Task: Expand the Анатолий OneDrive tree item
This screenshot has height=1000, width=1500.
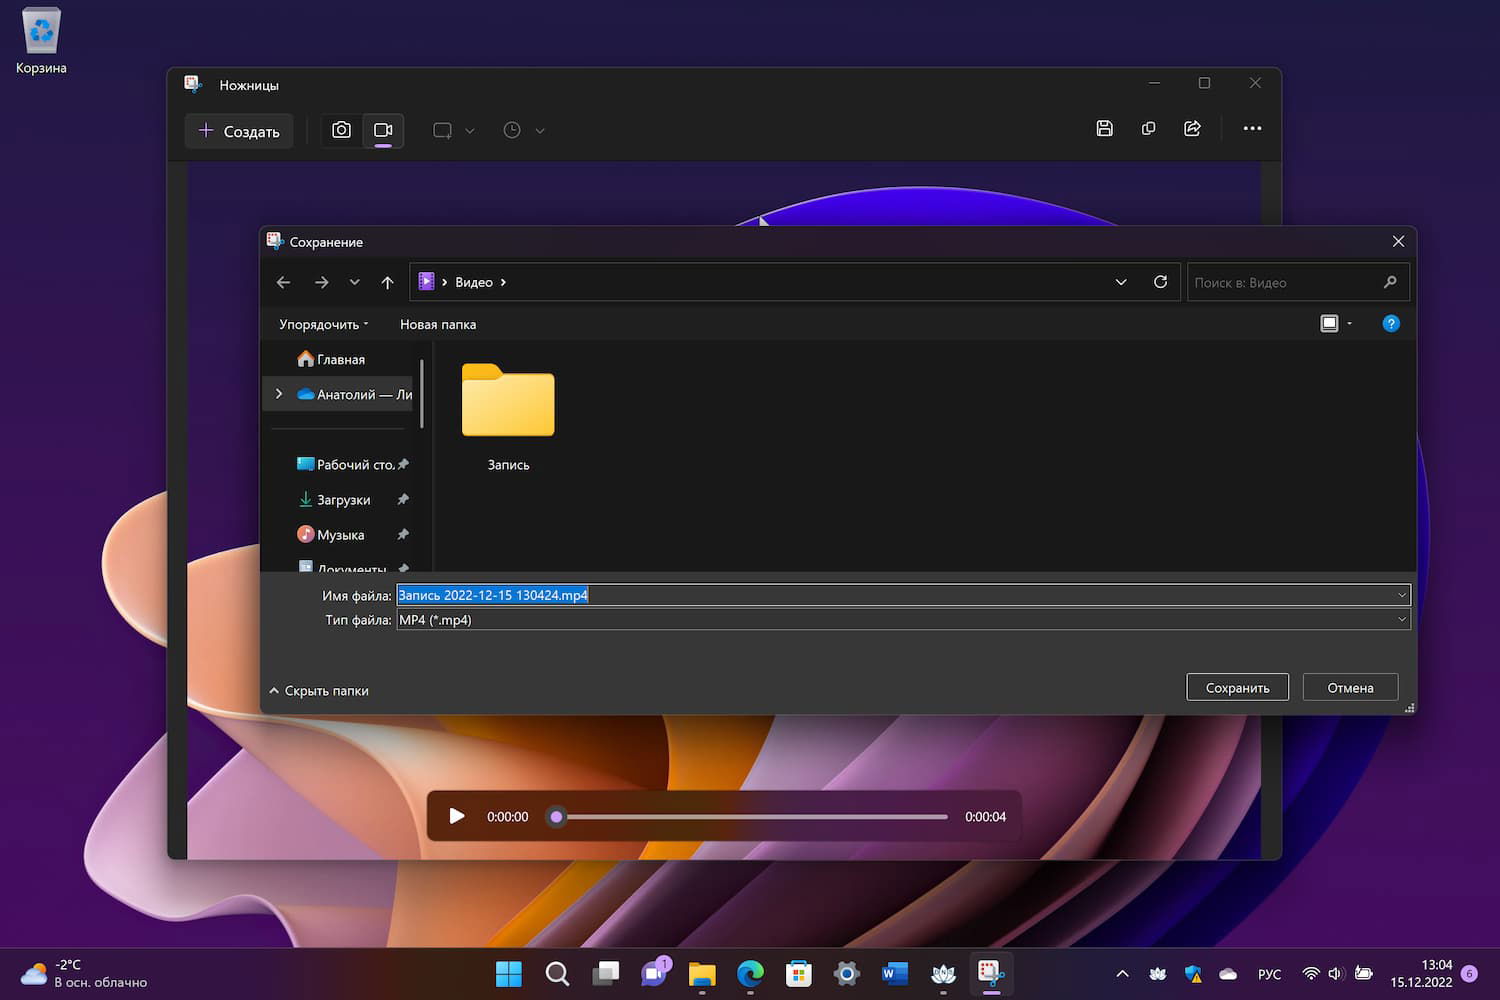Action: pyautogui.click(x=279, y=394)
